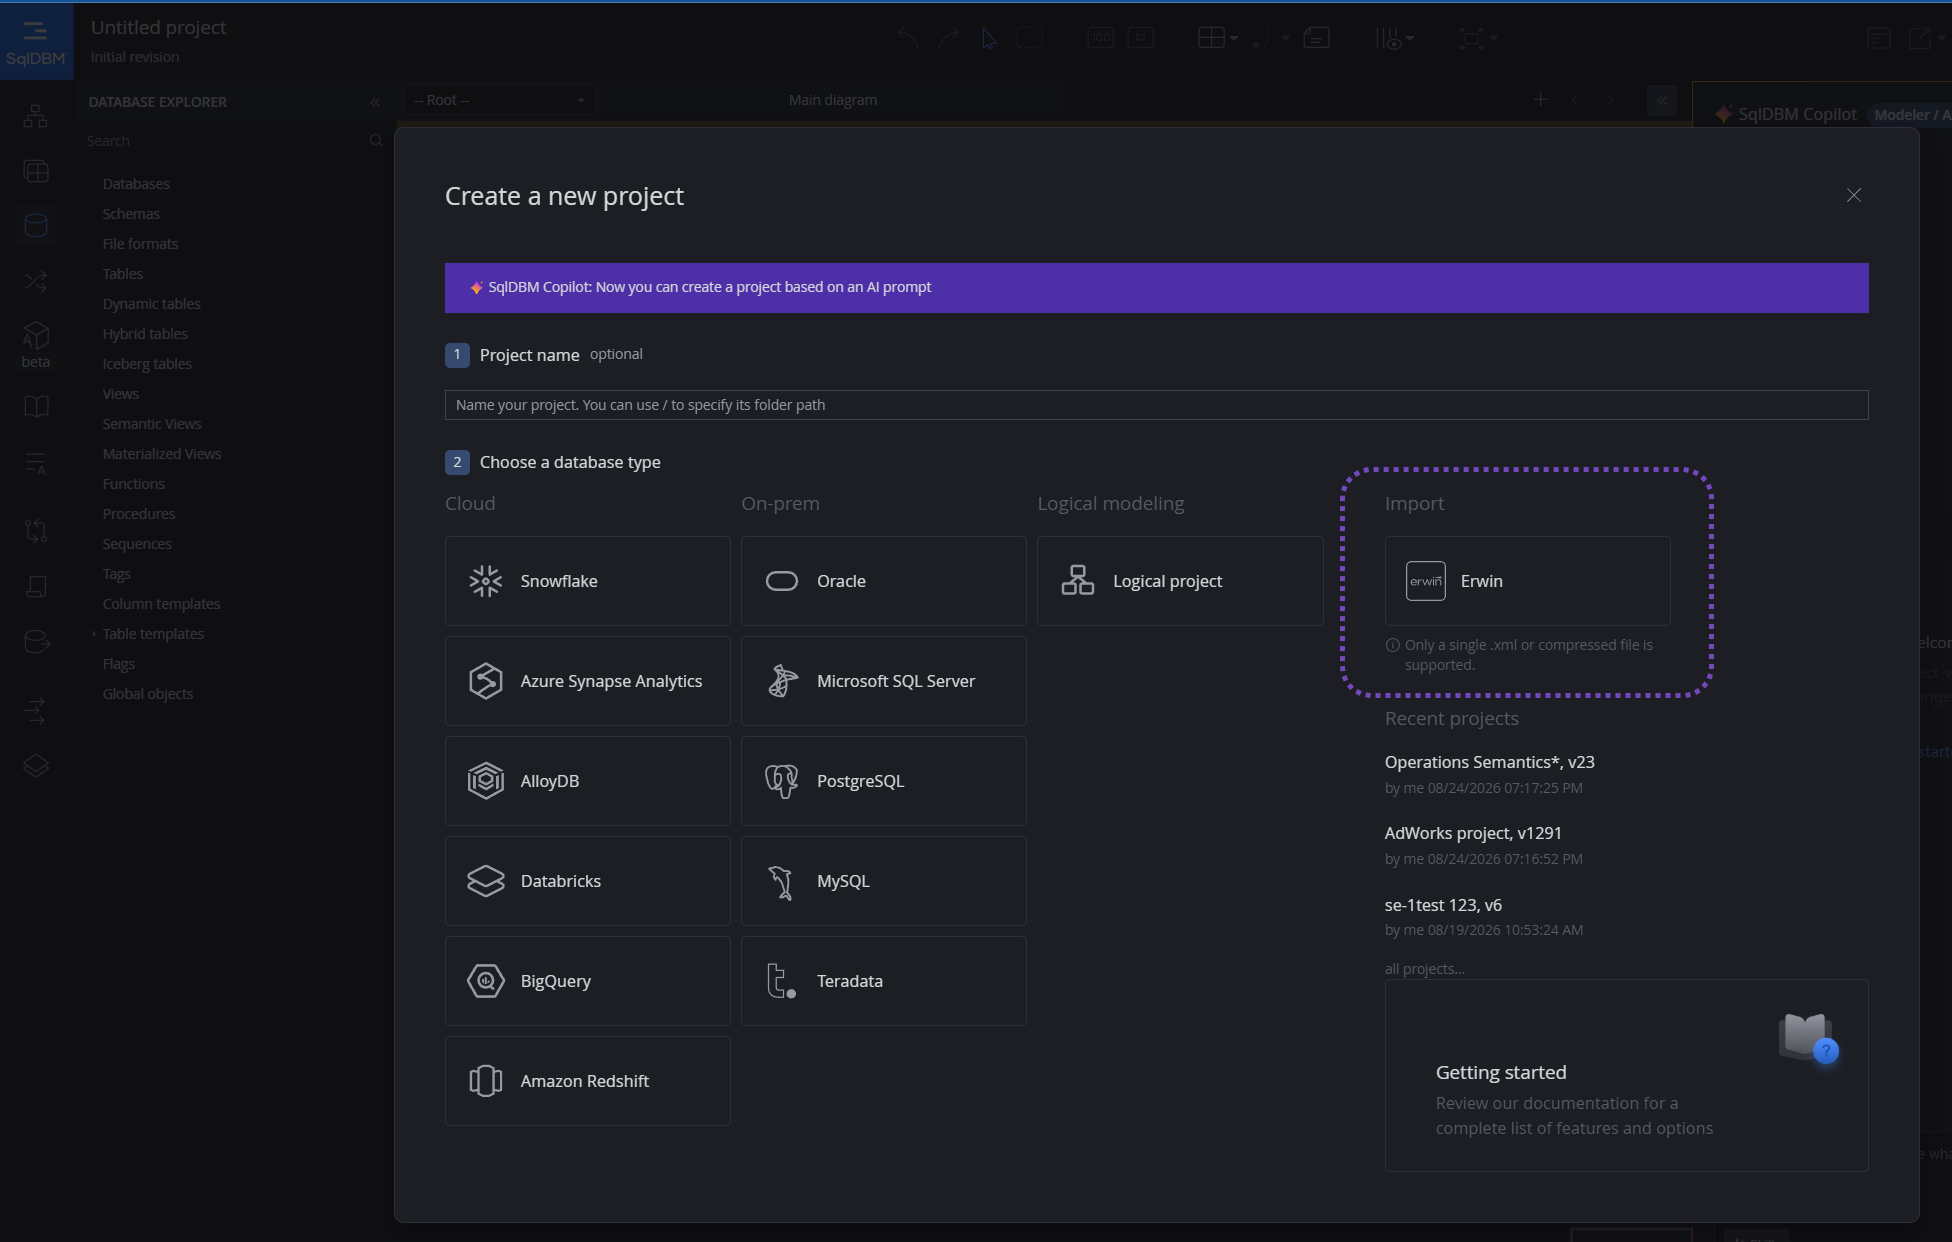Click the Databricks stacked layers icon
The height and width of the screenshot is (1242, 1952).
click(x=485, y=881)
